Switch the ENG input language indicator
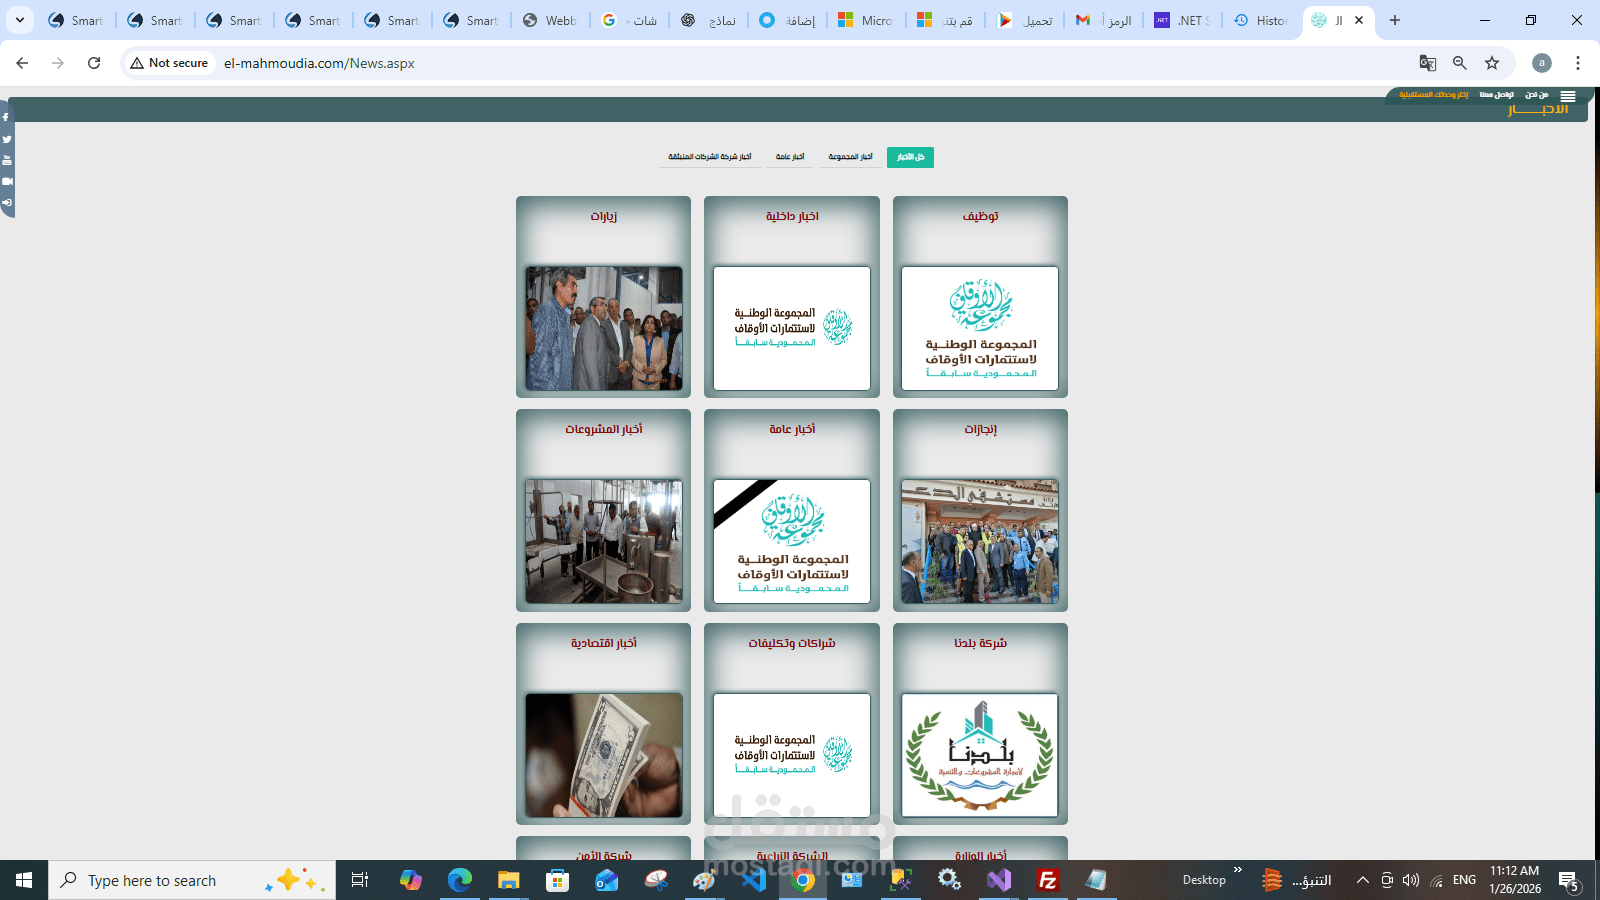This screenshot has height=900, width=1600. click(x=1464, y=880)
